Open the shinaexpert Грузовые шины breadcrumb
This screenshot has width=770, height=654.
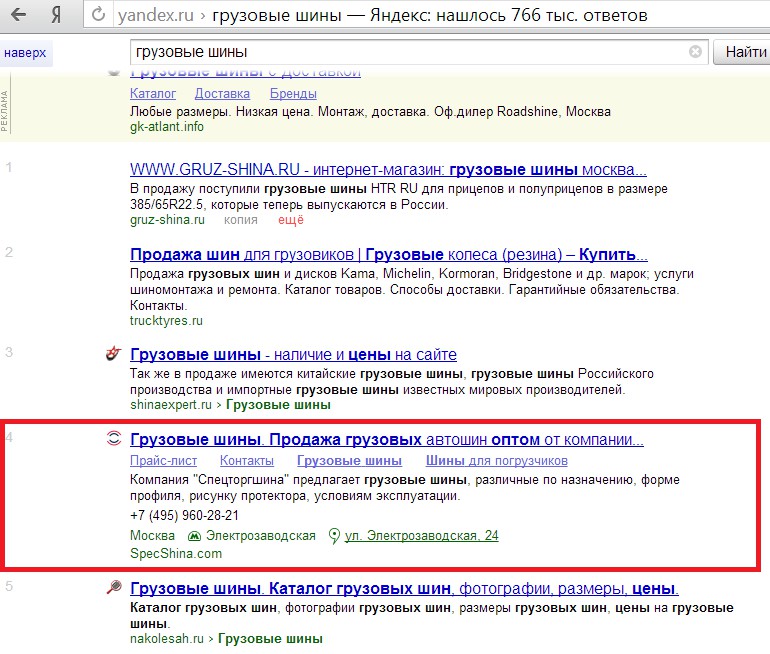pos(278,405)
